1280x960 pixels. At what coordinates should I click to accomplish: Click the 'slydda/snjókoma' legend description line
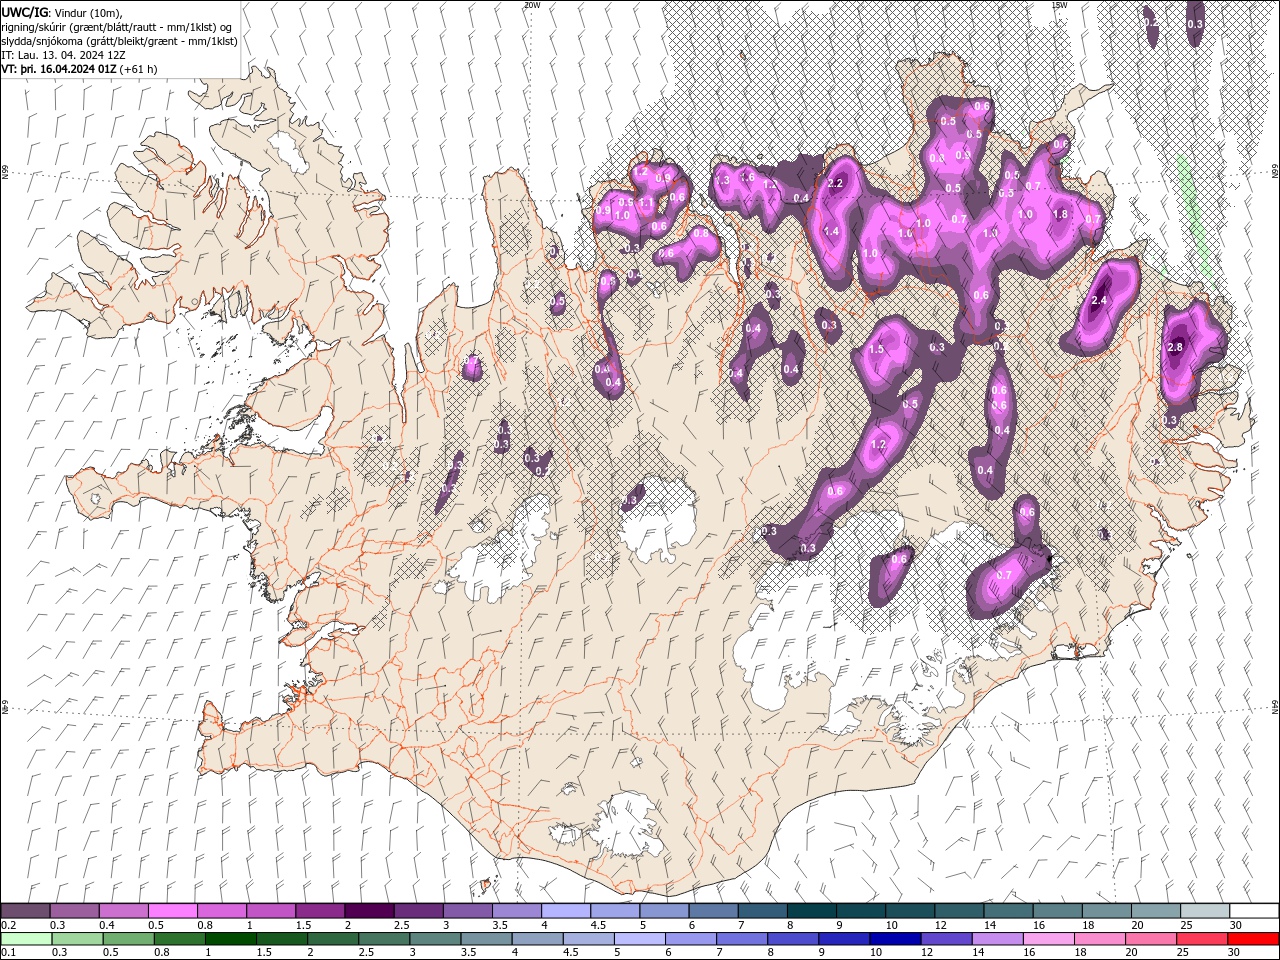119,41
